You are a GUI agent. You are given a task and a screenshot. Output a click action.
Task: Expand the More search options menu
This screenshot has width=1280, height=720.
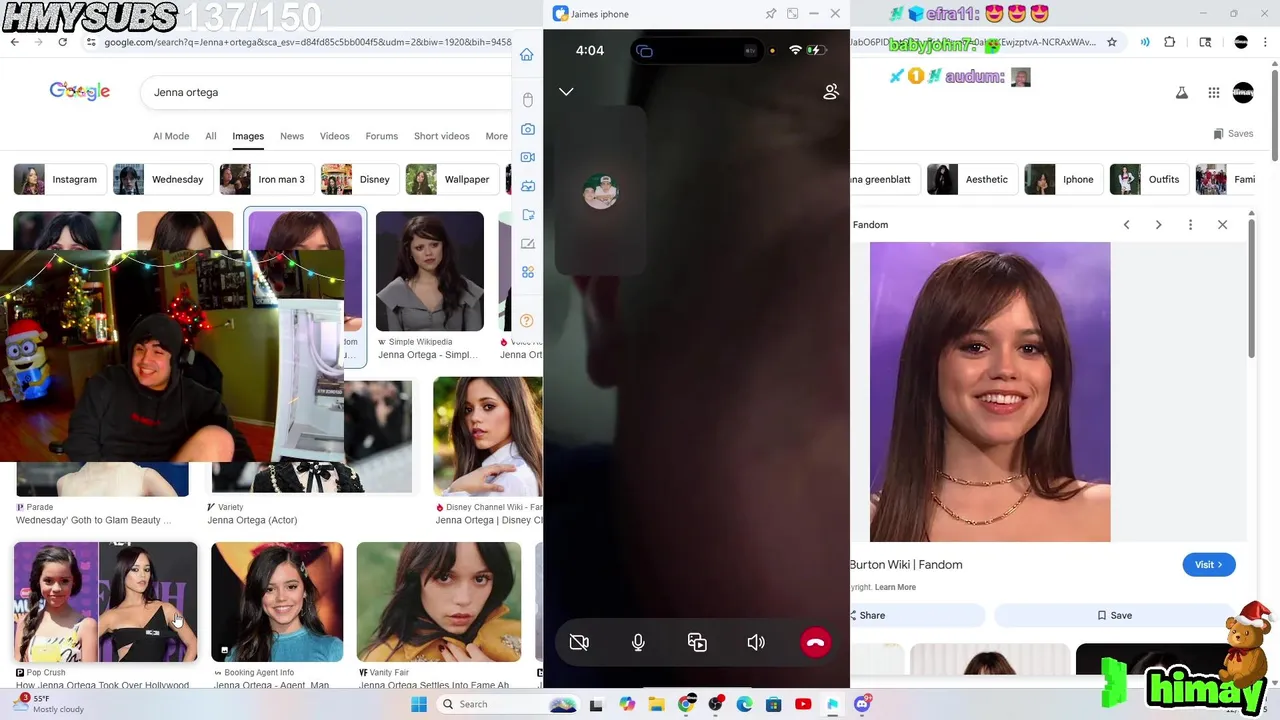(496, 136)
